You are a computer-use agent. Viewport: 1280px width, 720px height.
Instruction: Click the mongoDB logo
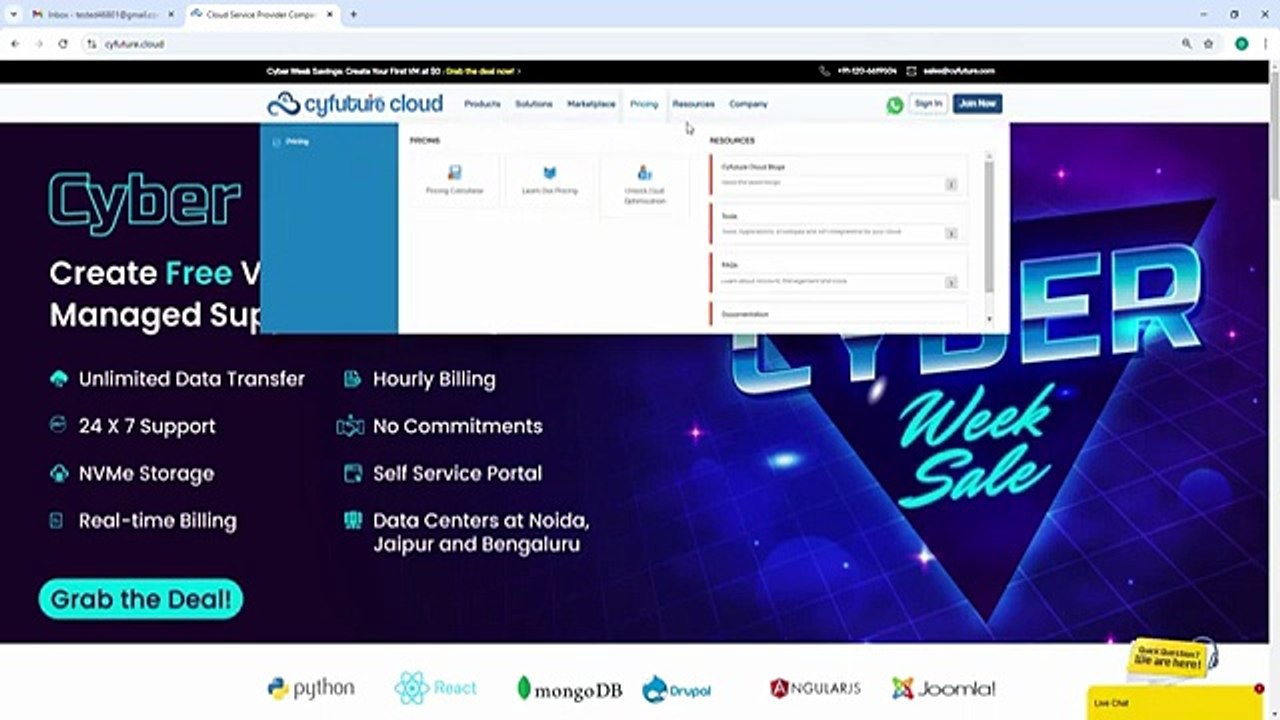pyautogui.click(x=569, y=689)
